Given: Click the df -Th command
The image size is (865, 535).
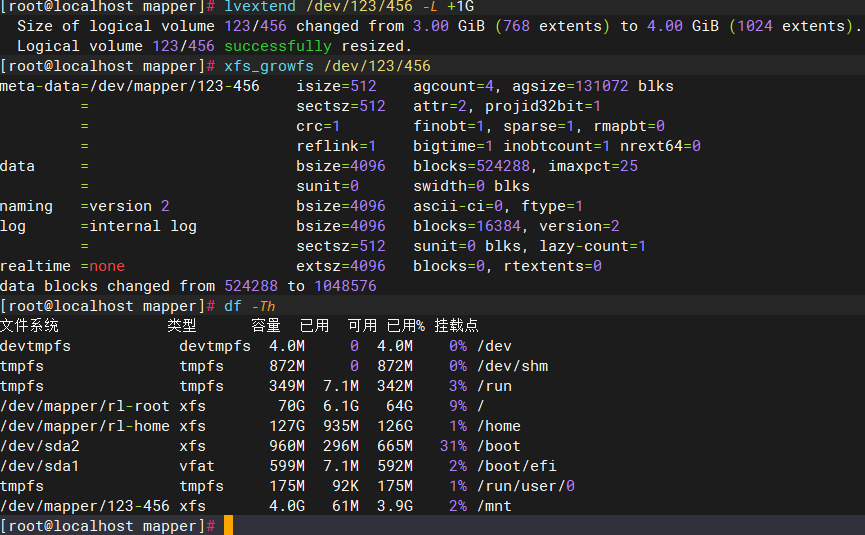Looking at the screenshot, I should pyautogui.click(x=249, y=306).
